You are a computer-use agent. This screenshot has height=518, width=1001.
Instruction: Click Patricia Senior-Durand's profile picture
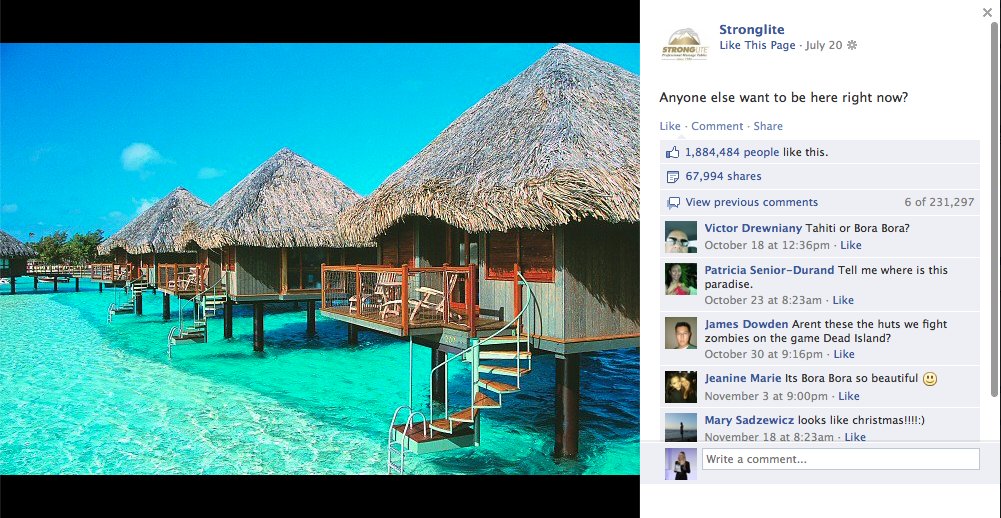coord(681,279)
